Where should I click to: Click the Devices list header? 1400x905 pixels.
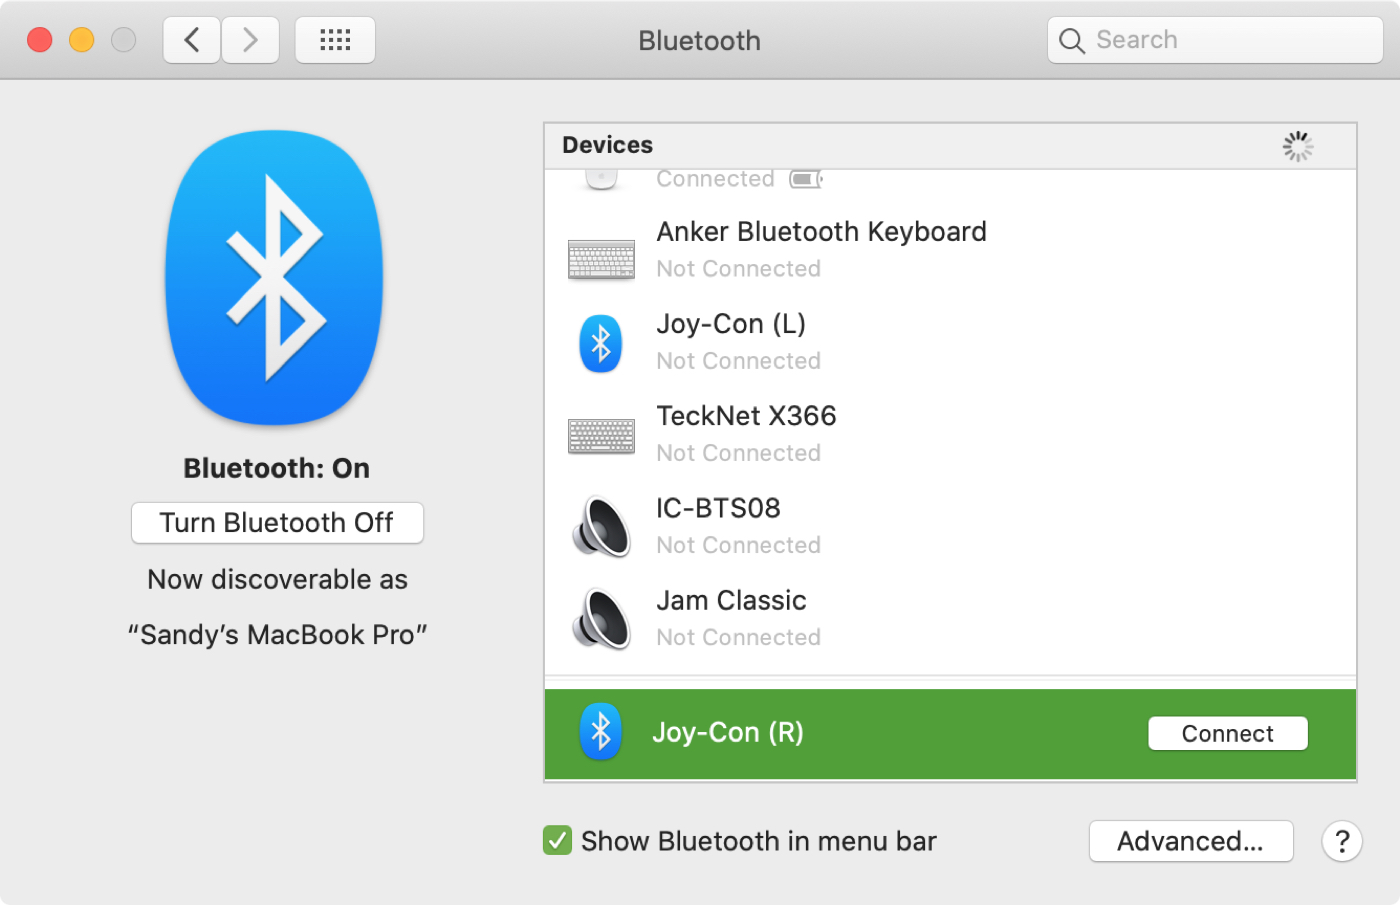[x=950, y=146]
